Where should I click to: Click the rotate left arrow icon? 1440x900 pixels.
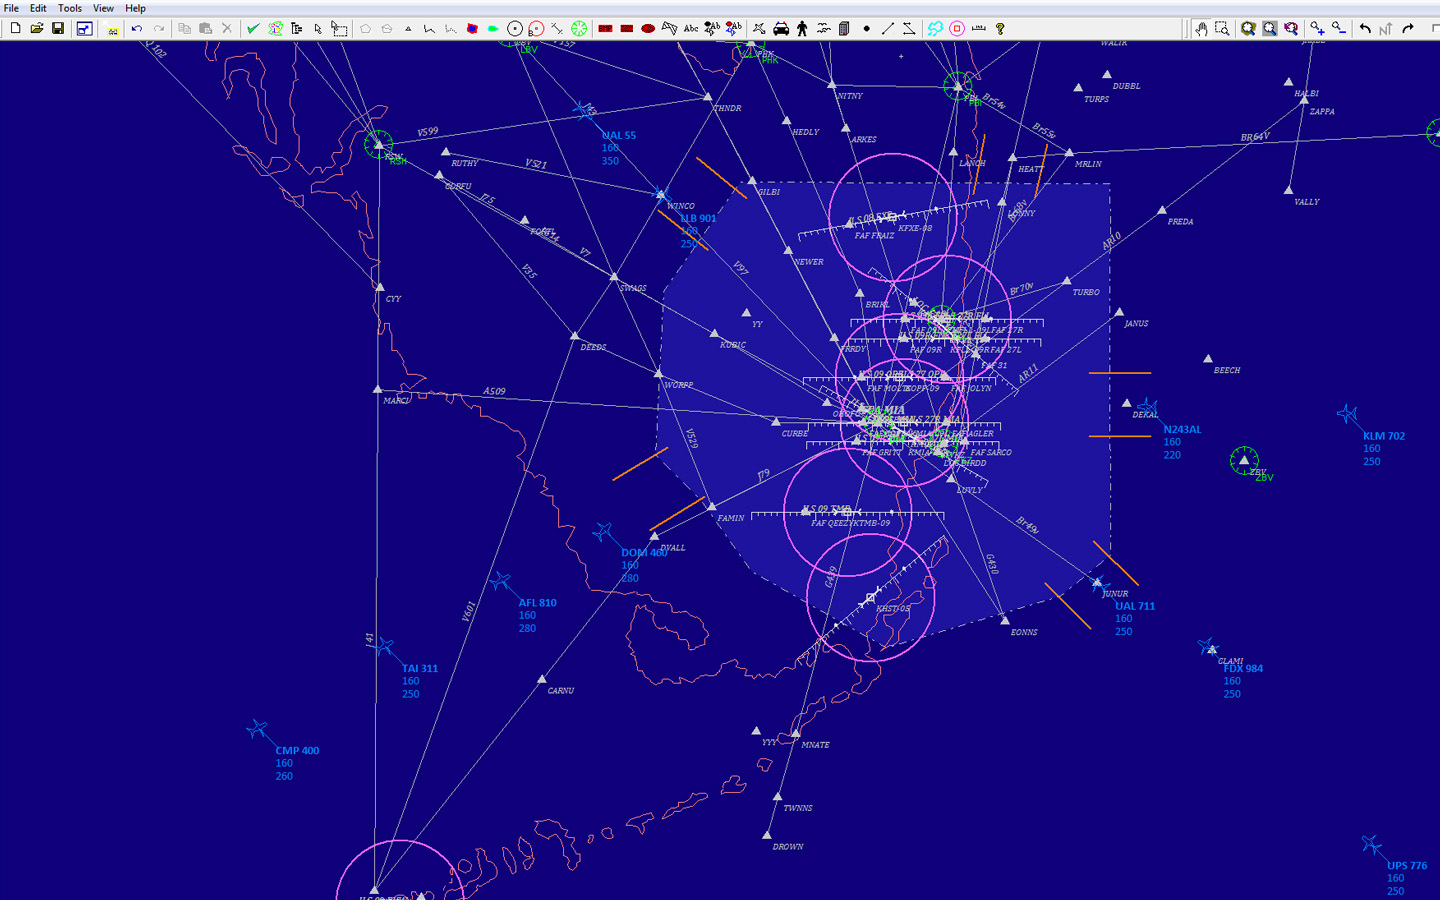(x=1365, y=28)
